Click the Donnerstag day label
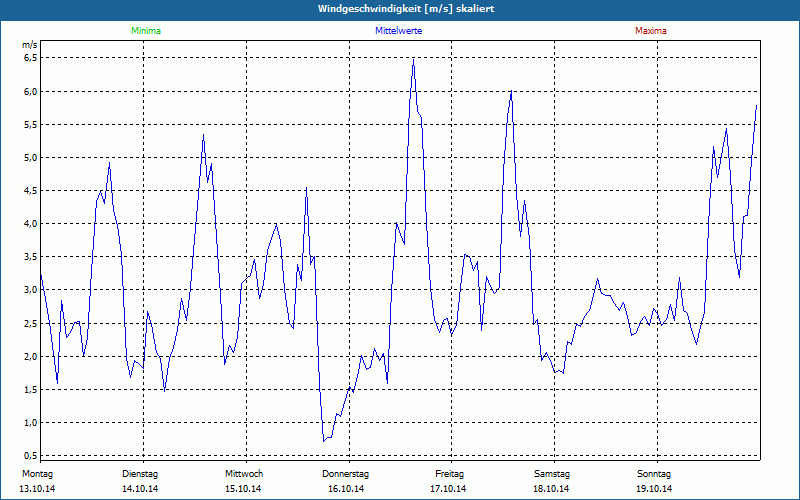 [345, 474]
